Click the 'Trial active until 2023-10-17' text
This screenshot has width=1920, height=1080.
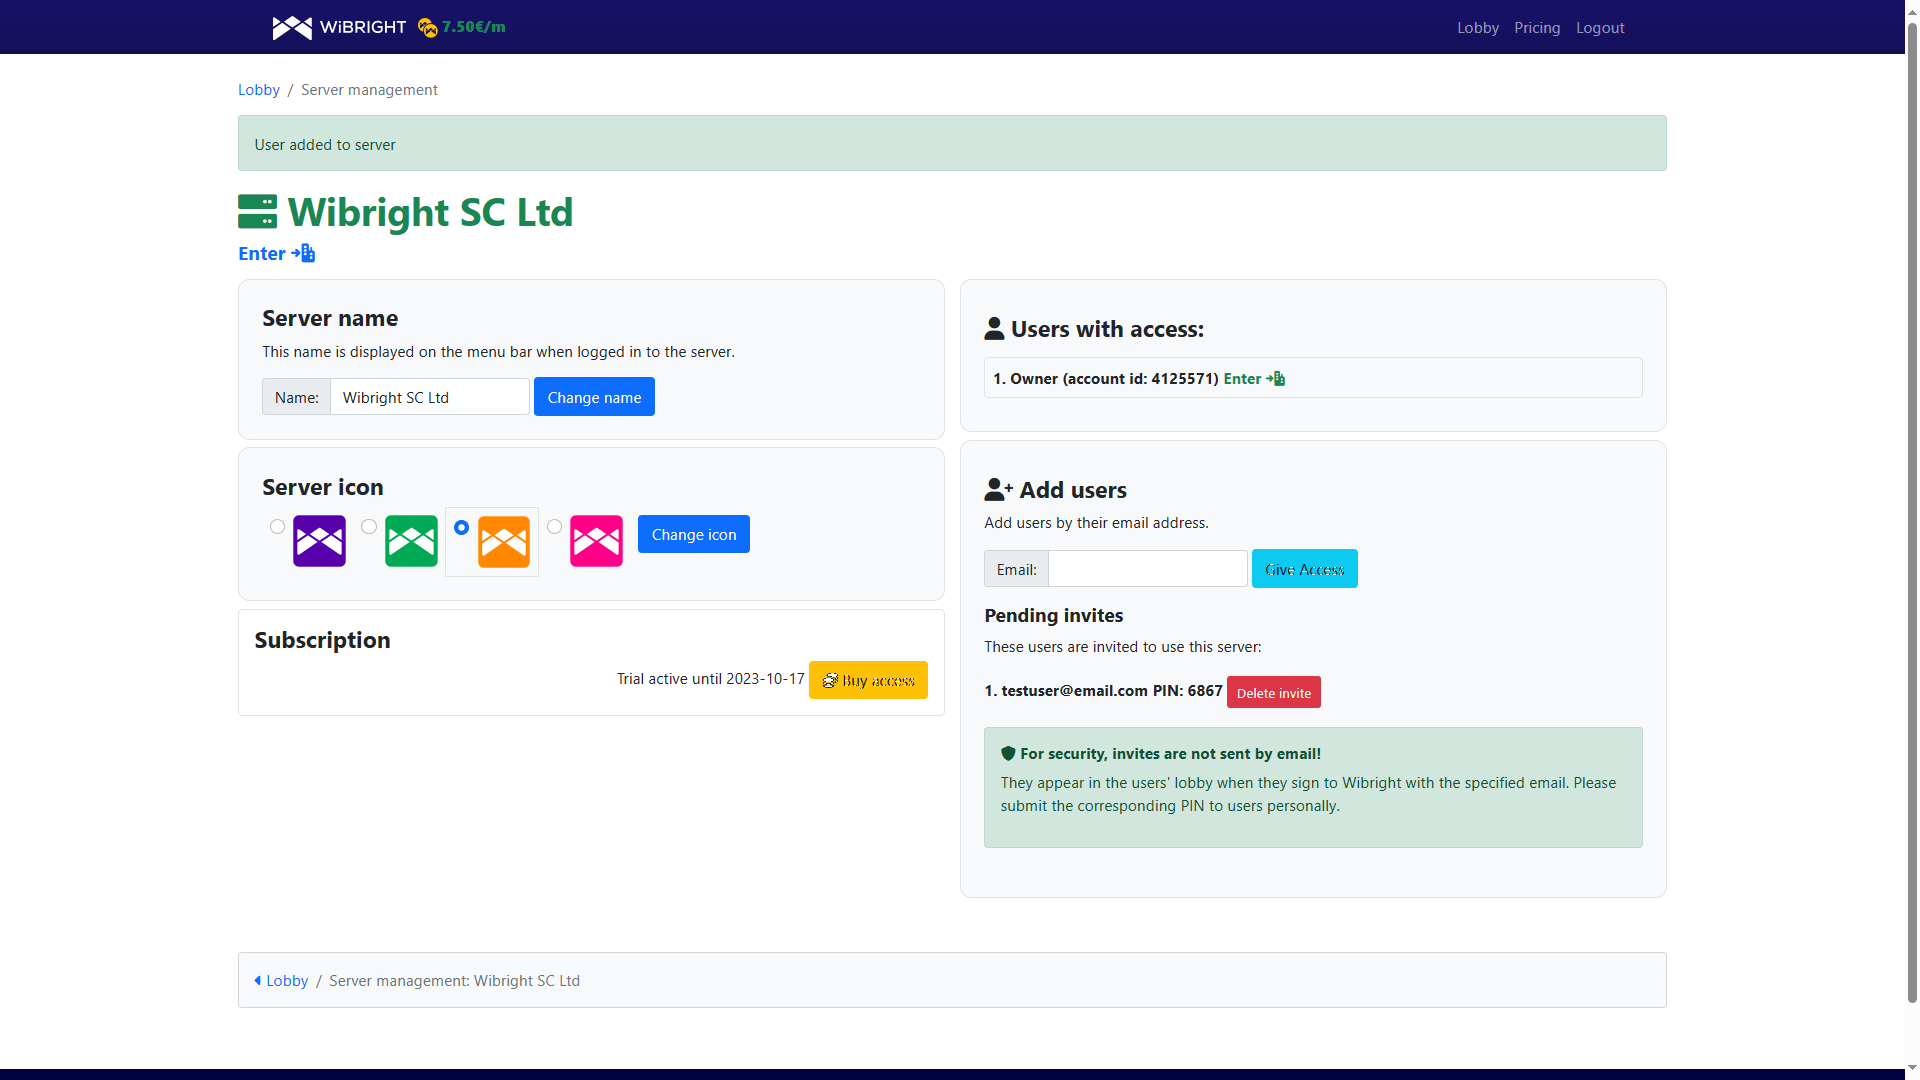point(711,679)
